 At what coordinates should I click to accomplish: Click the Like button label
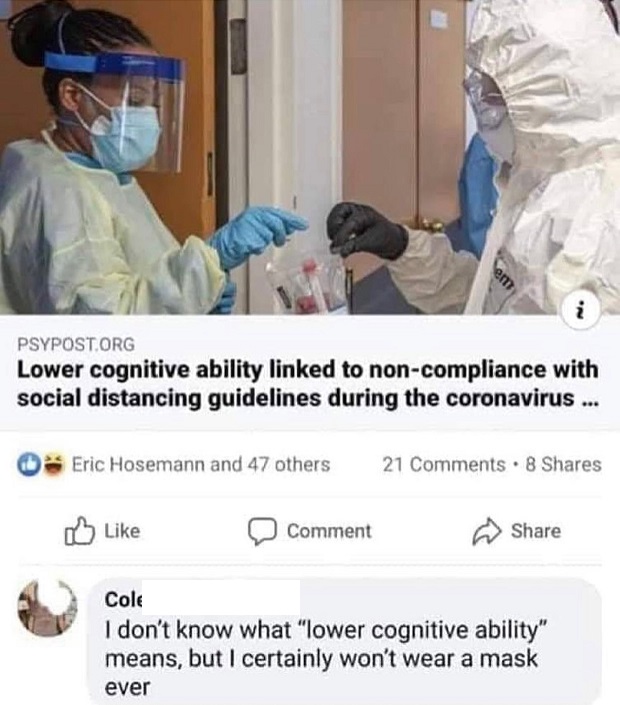point(122,531)
